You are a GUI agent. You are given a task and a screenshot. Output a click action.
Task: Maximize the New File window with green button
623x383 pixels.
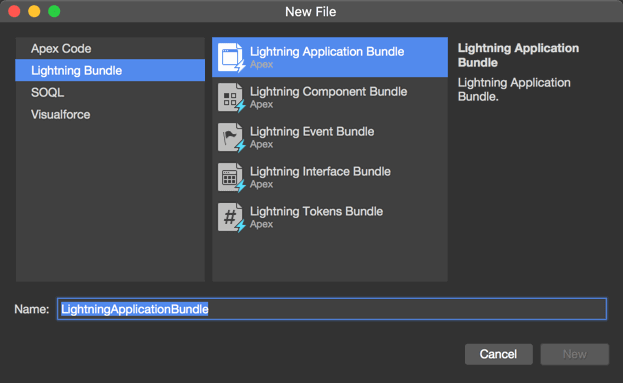54,12
